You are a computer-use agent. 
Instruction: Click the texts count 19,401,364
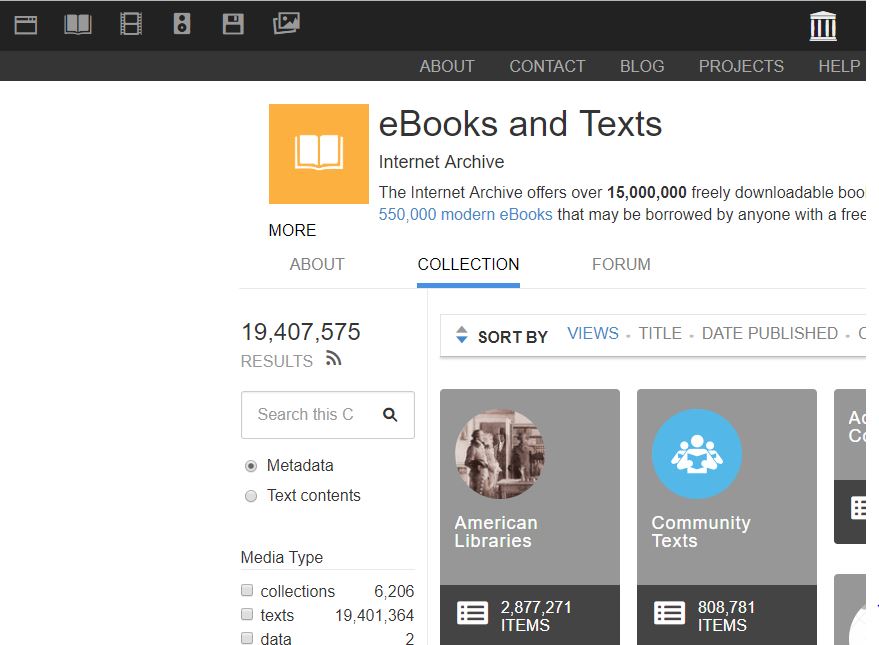[x=374, y=615]
